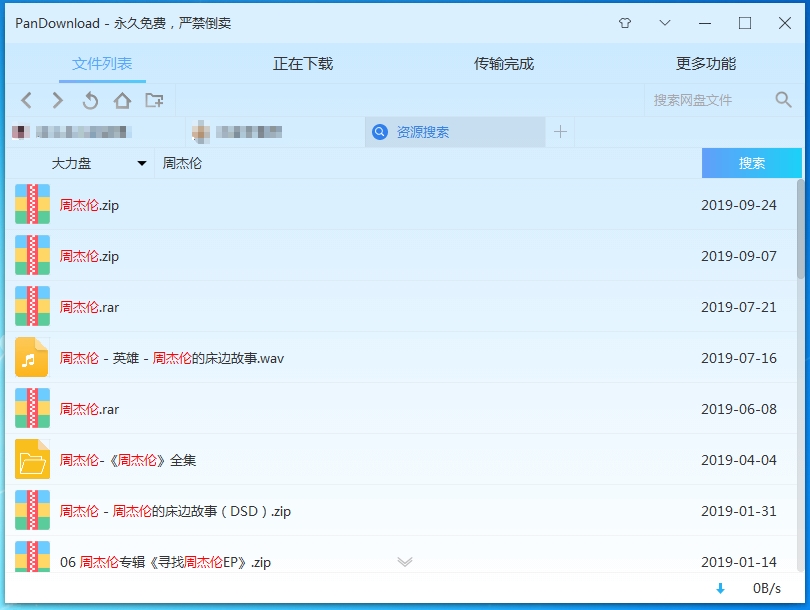Click archive icon of 周杰伦.rar dated 2019-06-08
This screenshot has height=610, width=810.
tap(33, 408)
